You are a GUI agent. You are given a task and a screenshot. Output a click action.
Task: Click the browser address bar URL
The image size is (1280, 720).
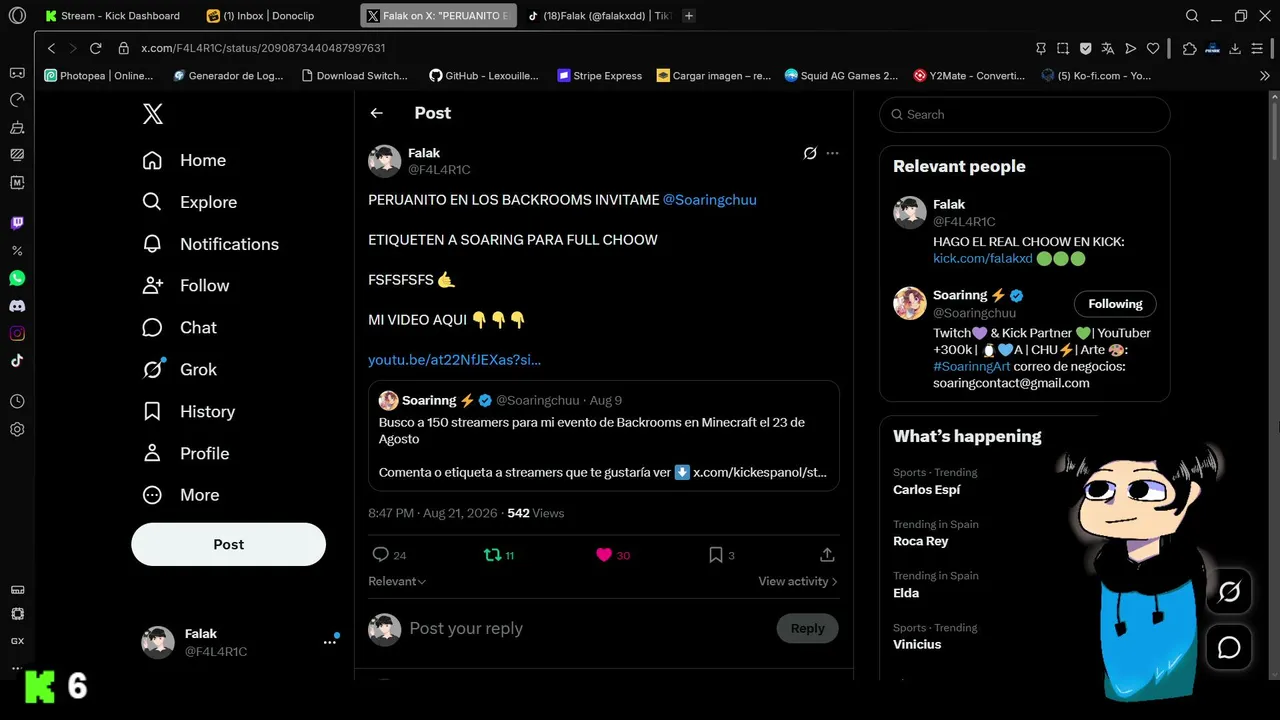point(263,48)
